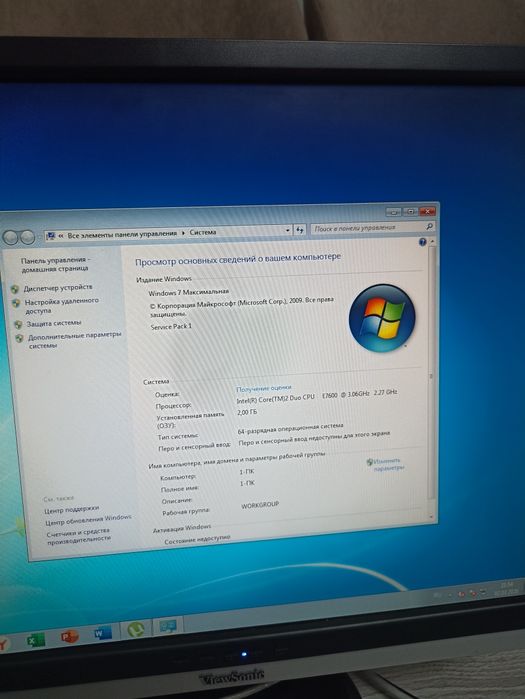Click the shield icon next to 'Изменить параметры'
This screenshot has width=525, height=699.
(369, 462)
